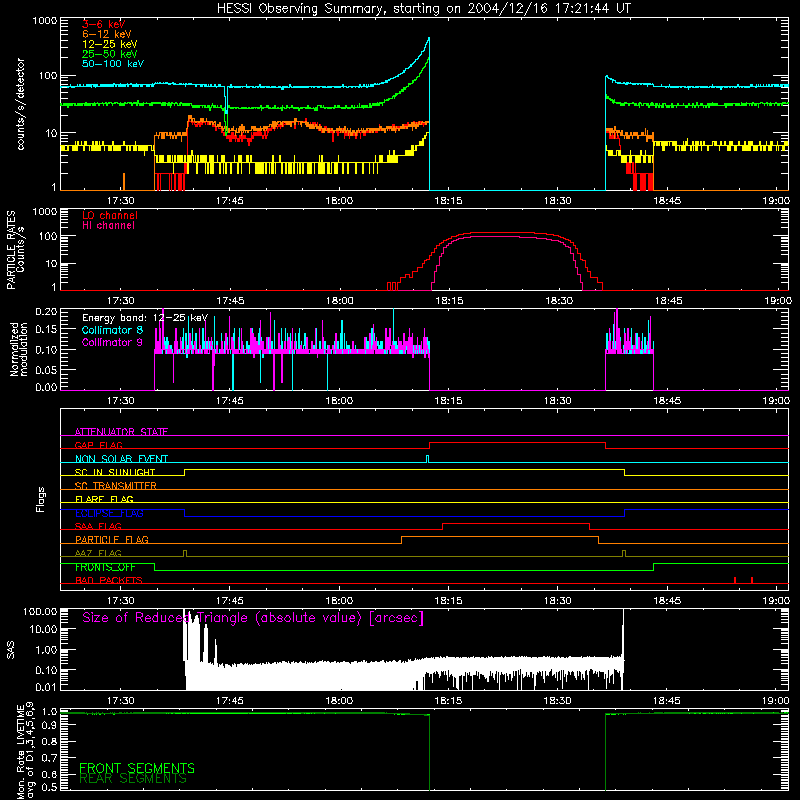
Task: Click the Mon. Rate LIVETIME axis label
Action: [x=25, y=751]
